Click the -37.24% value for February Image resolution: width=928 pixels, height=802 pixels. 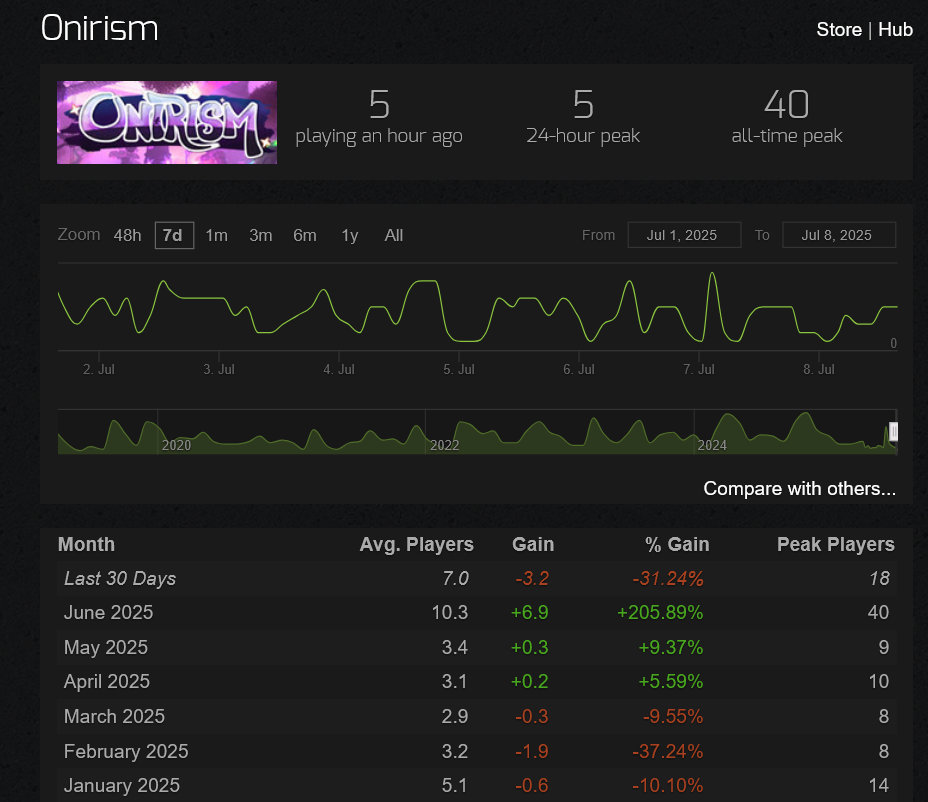(668, 752)
